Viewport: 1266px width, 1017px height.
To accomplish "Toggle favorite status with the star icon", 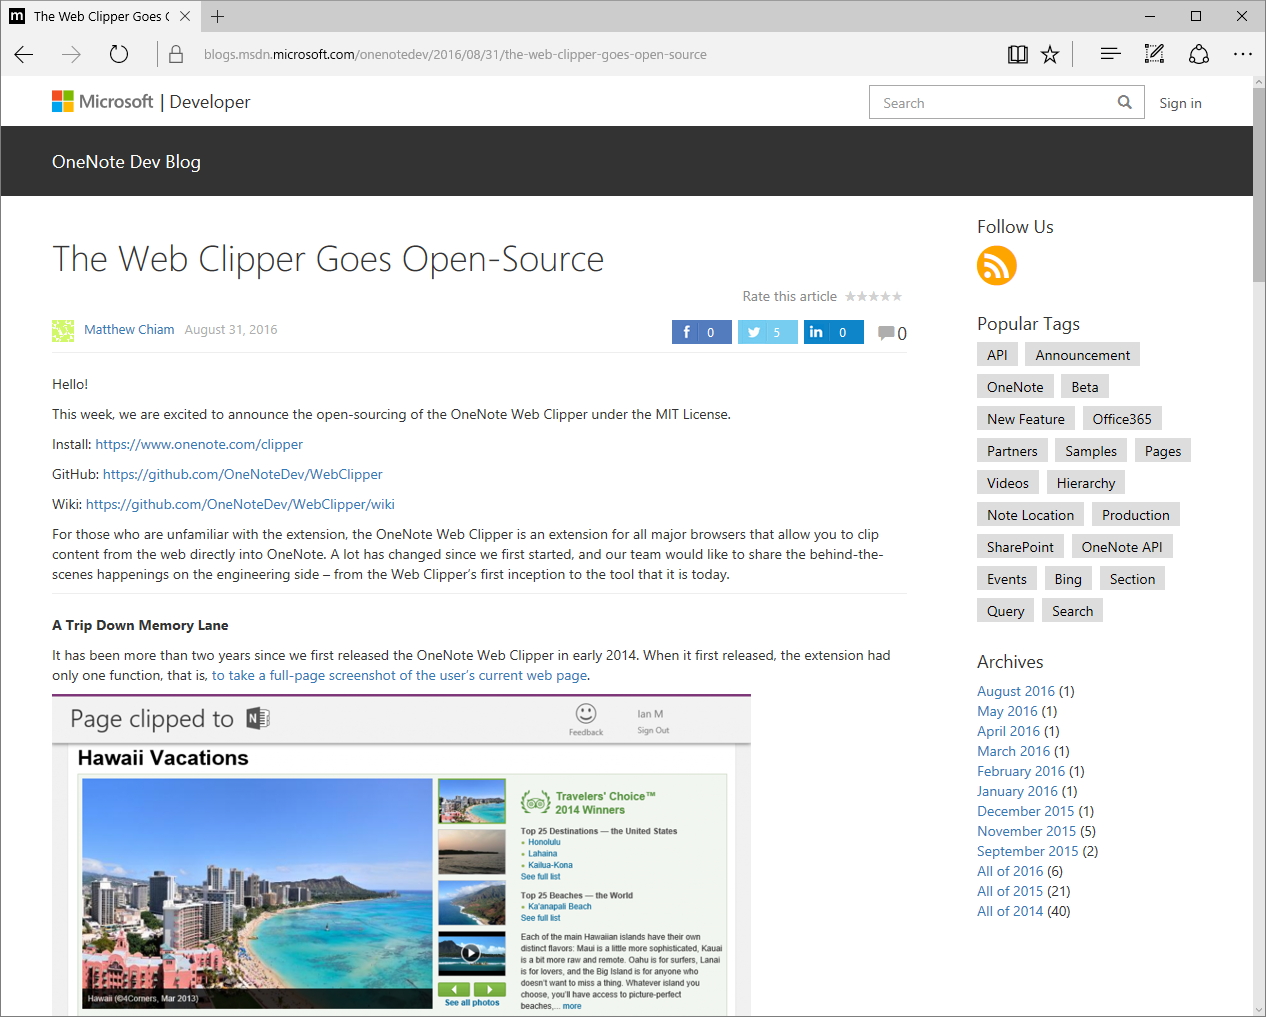I will tap(1050, 54).
